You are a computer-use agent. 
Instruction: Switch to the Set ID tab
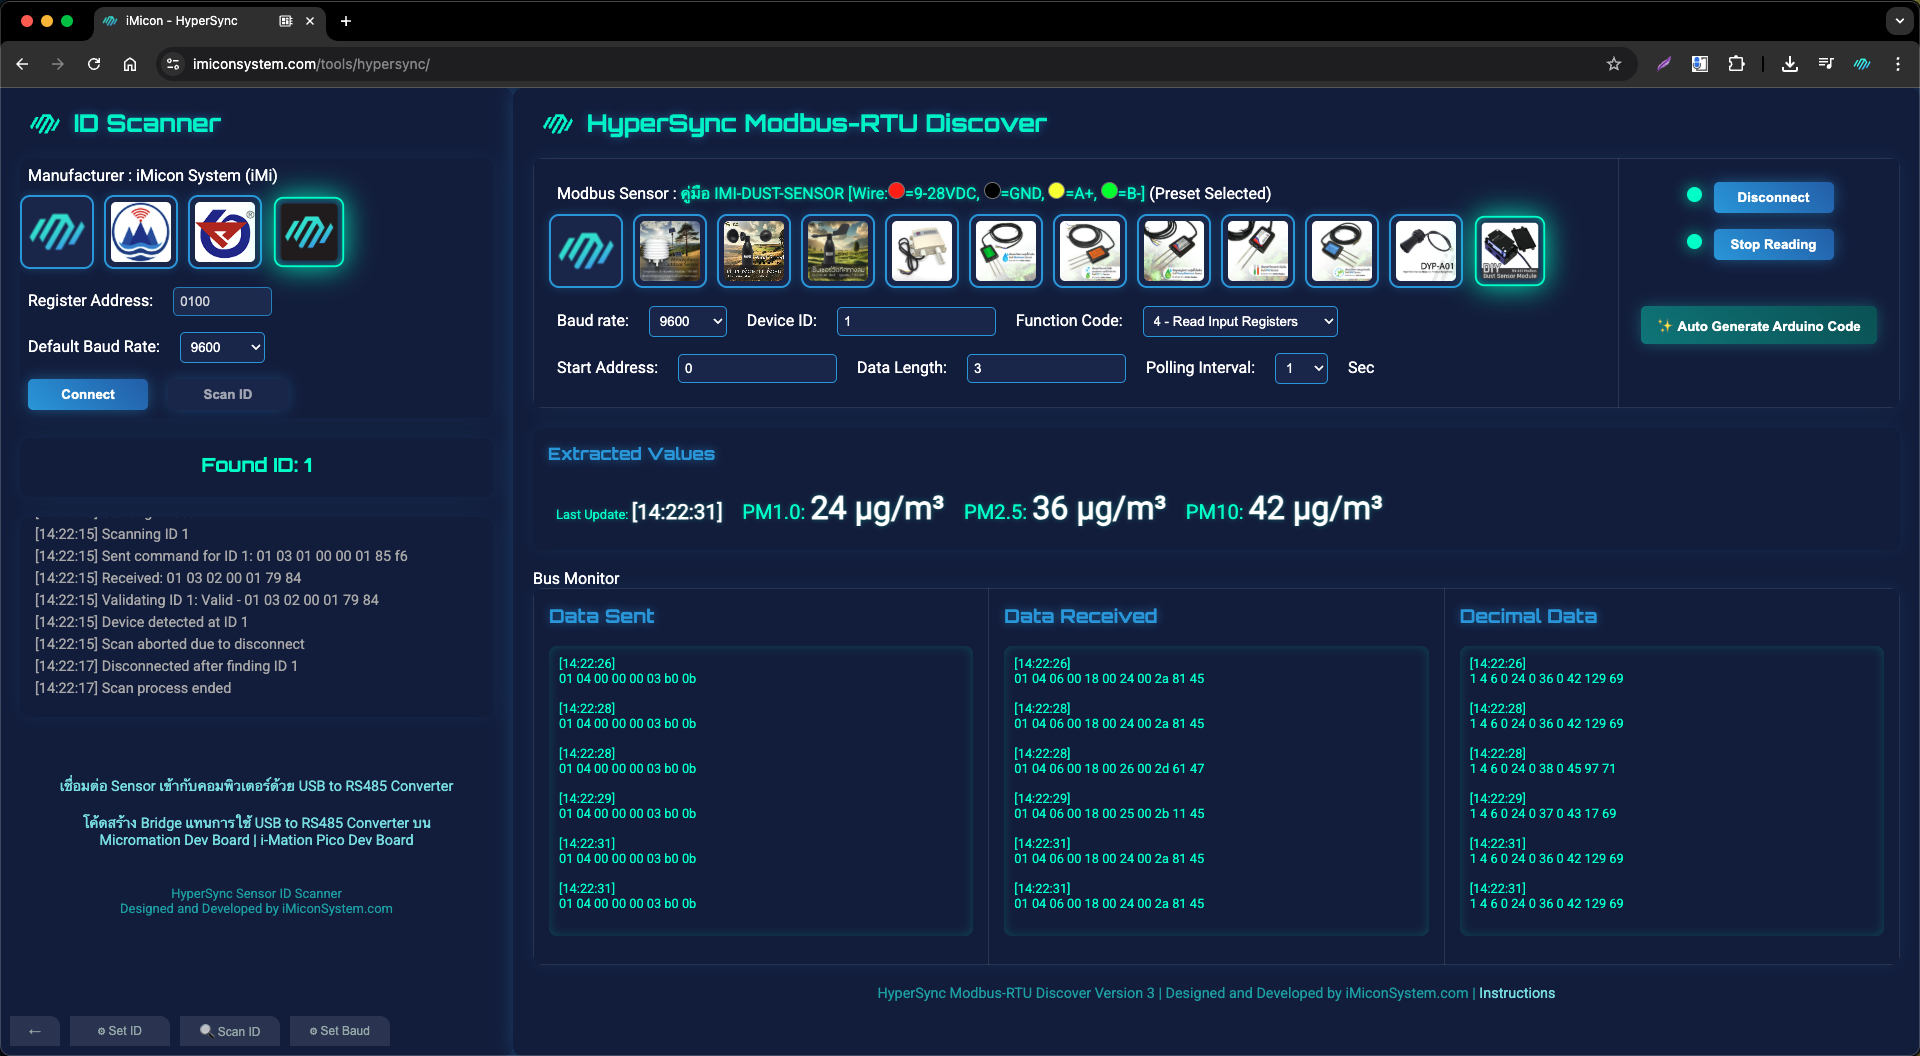coord(120,1031)
